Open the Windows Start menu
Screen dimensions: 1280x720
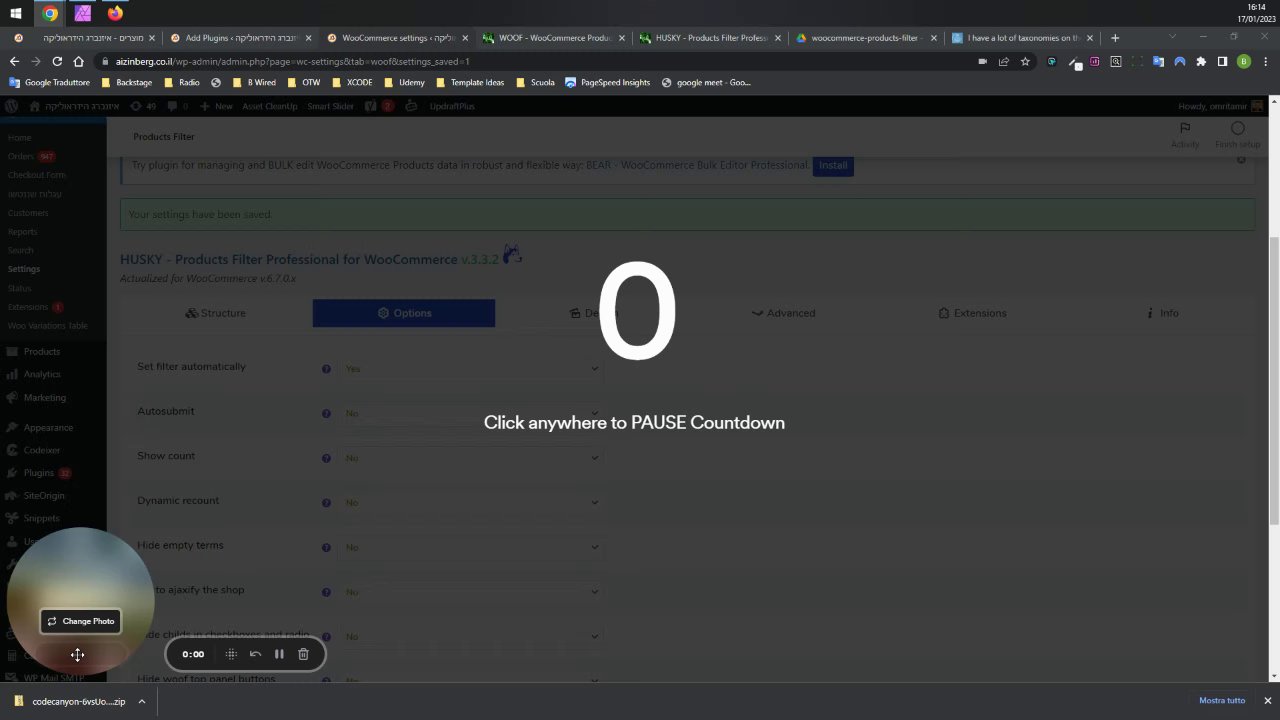coord(16,13)
